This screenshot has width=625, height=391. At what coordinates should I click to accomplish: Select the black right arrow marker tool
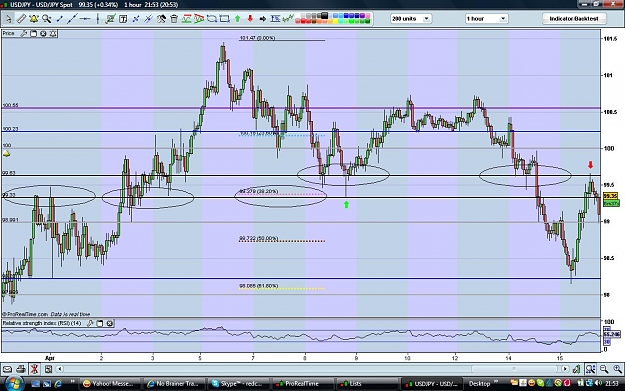click(263, 19)
